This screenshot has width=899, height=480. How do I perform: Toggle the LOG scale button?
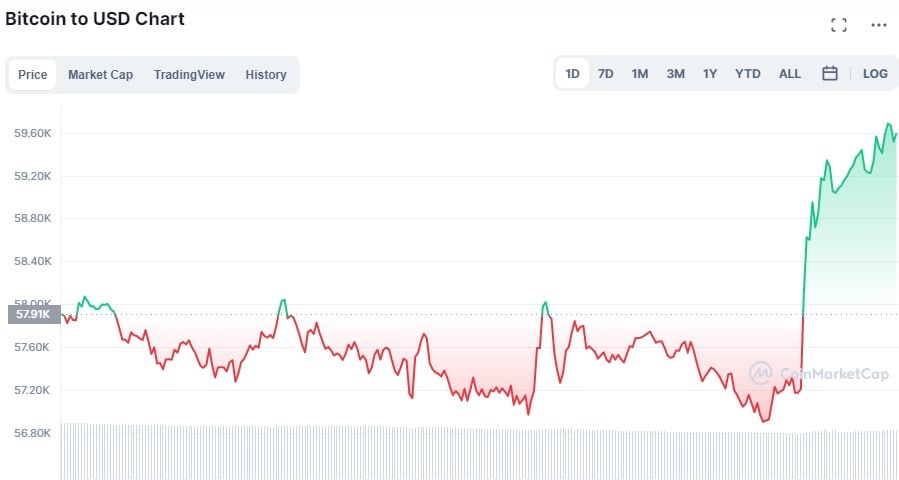click(x=875, y=74)
